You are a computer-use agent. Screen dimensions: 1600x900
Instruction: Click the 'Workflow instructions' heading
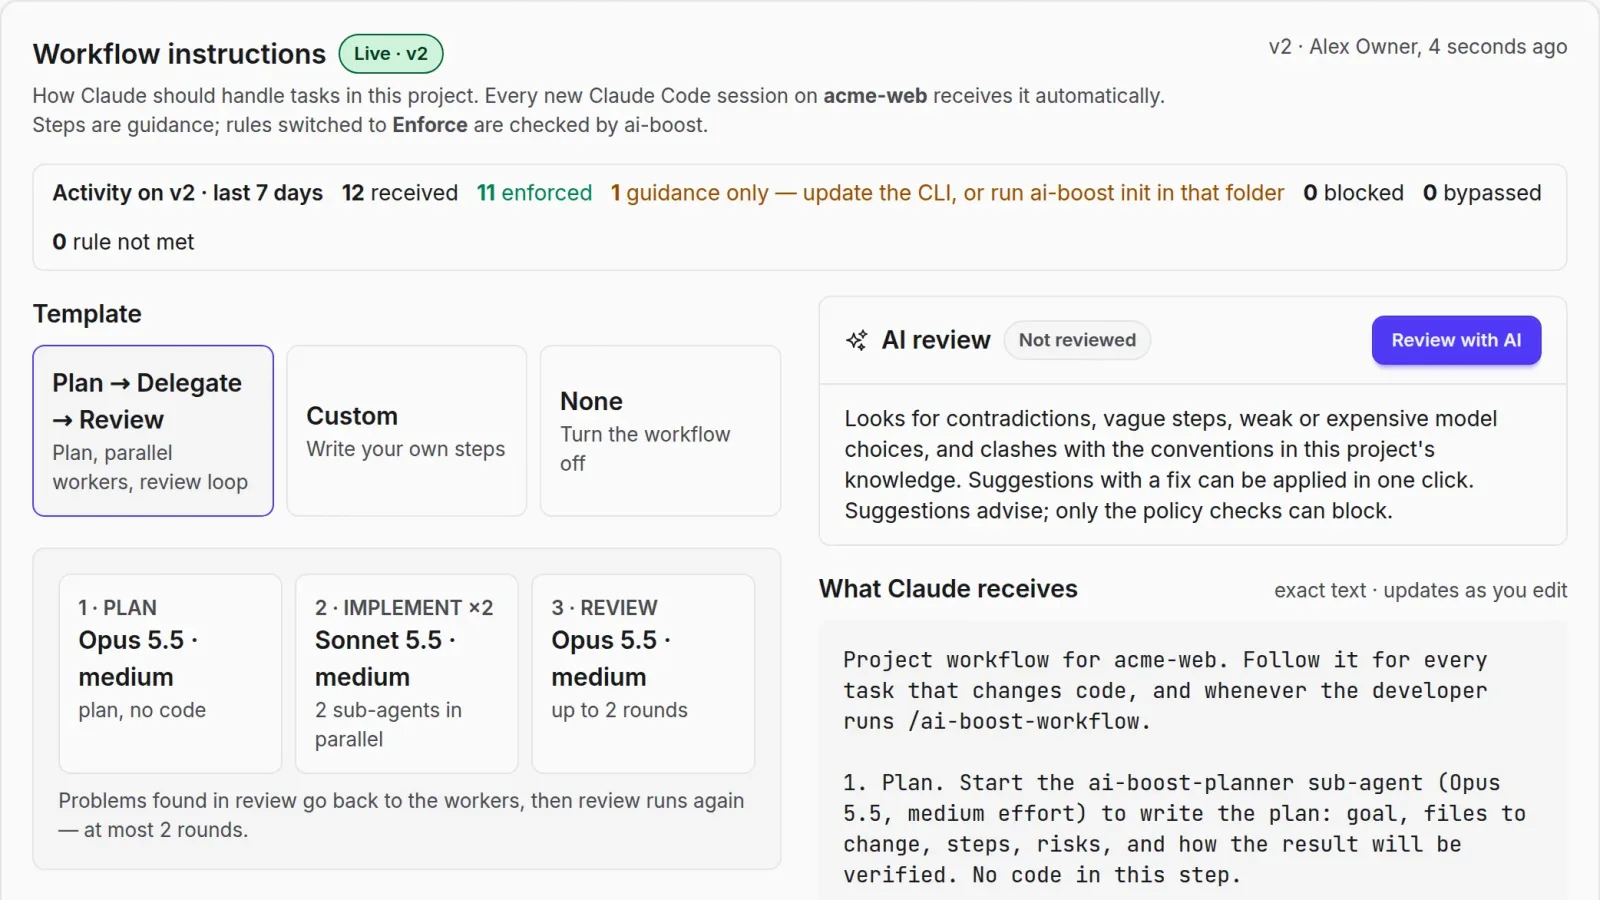(x=180, y=54)
